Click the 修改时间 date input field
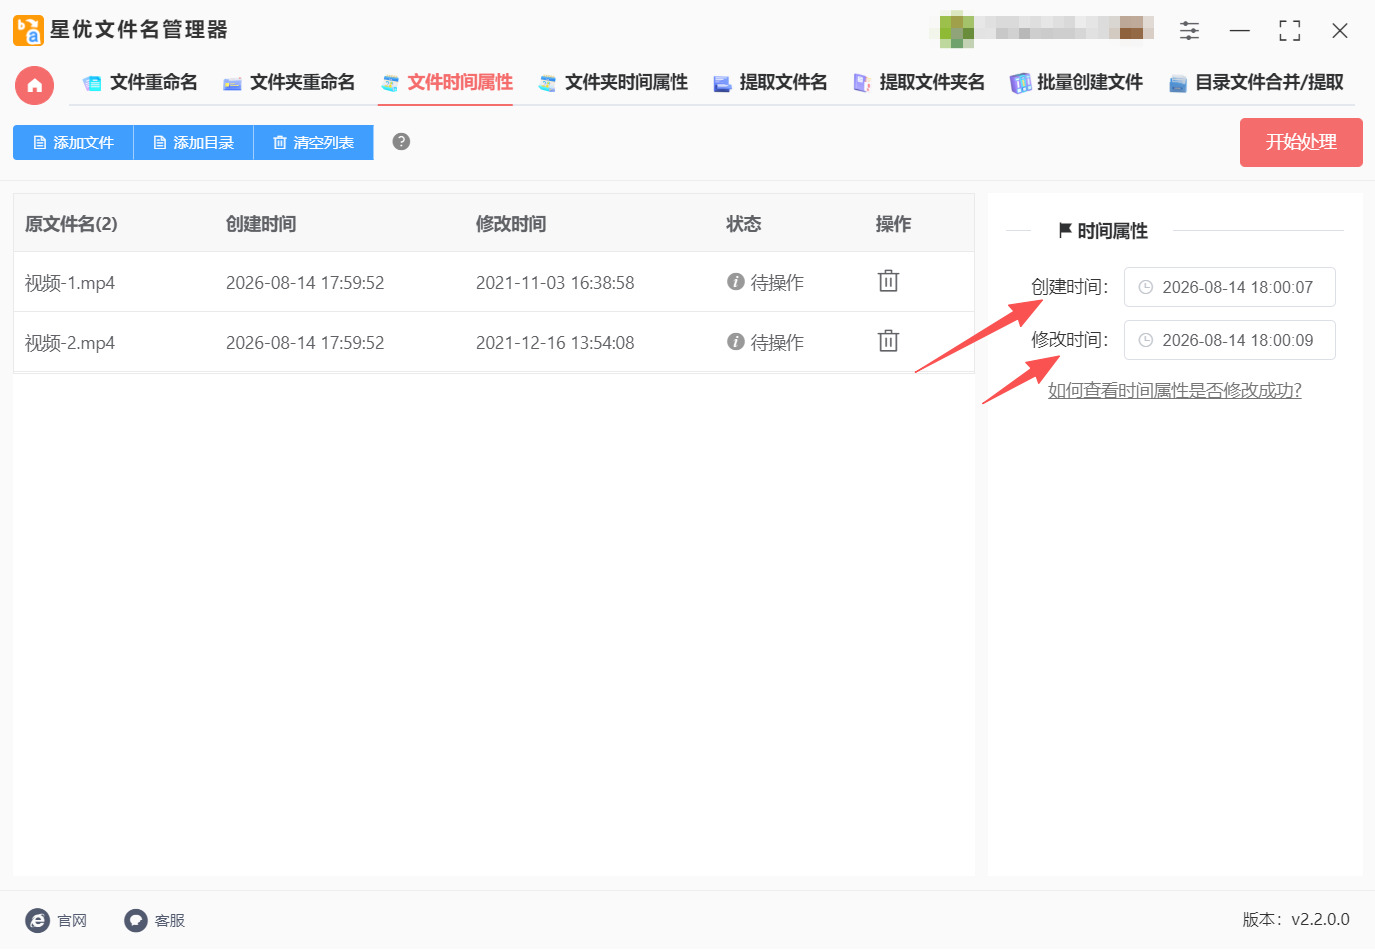The height and width of the screenshot is (950, 1375). pyautogui.click(x=1230, y=340)
